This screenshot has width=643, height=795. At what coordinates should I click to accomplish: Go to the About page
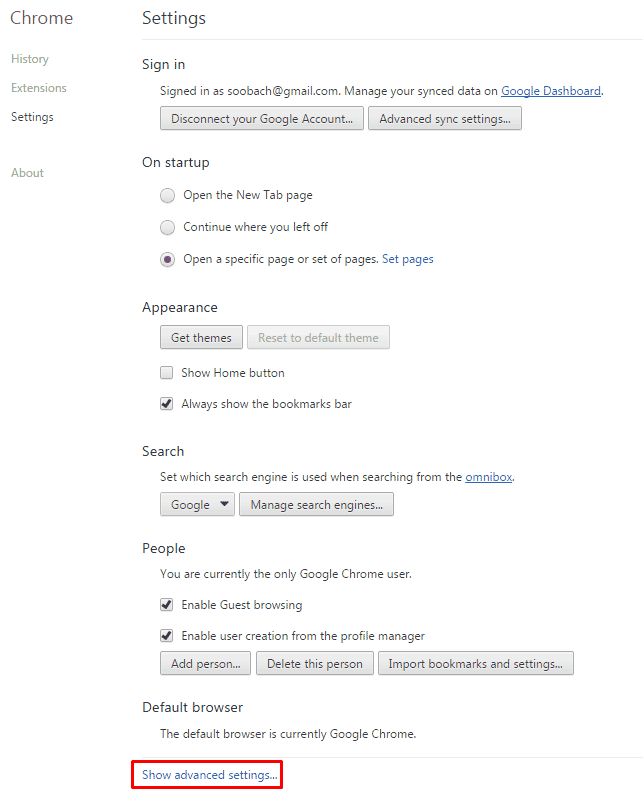tap(27, 173)
